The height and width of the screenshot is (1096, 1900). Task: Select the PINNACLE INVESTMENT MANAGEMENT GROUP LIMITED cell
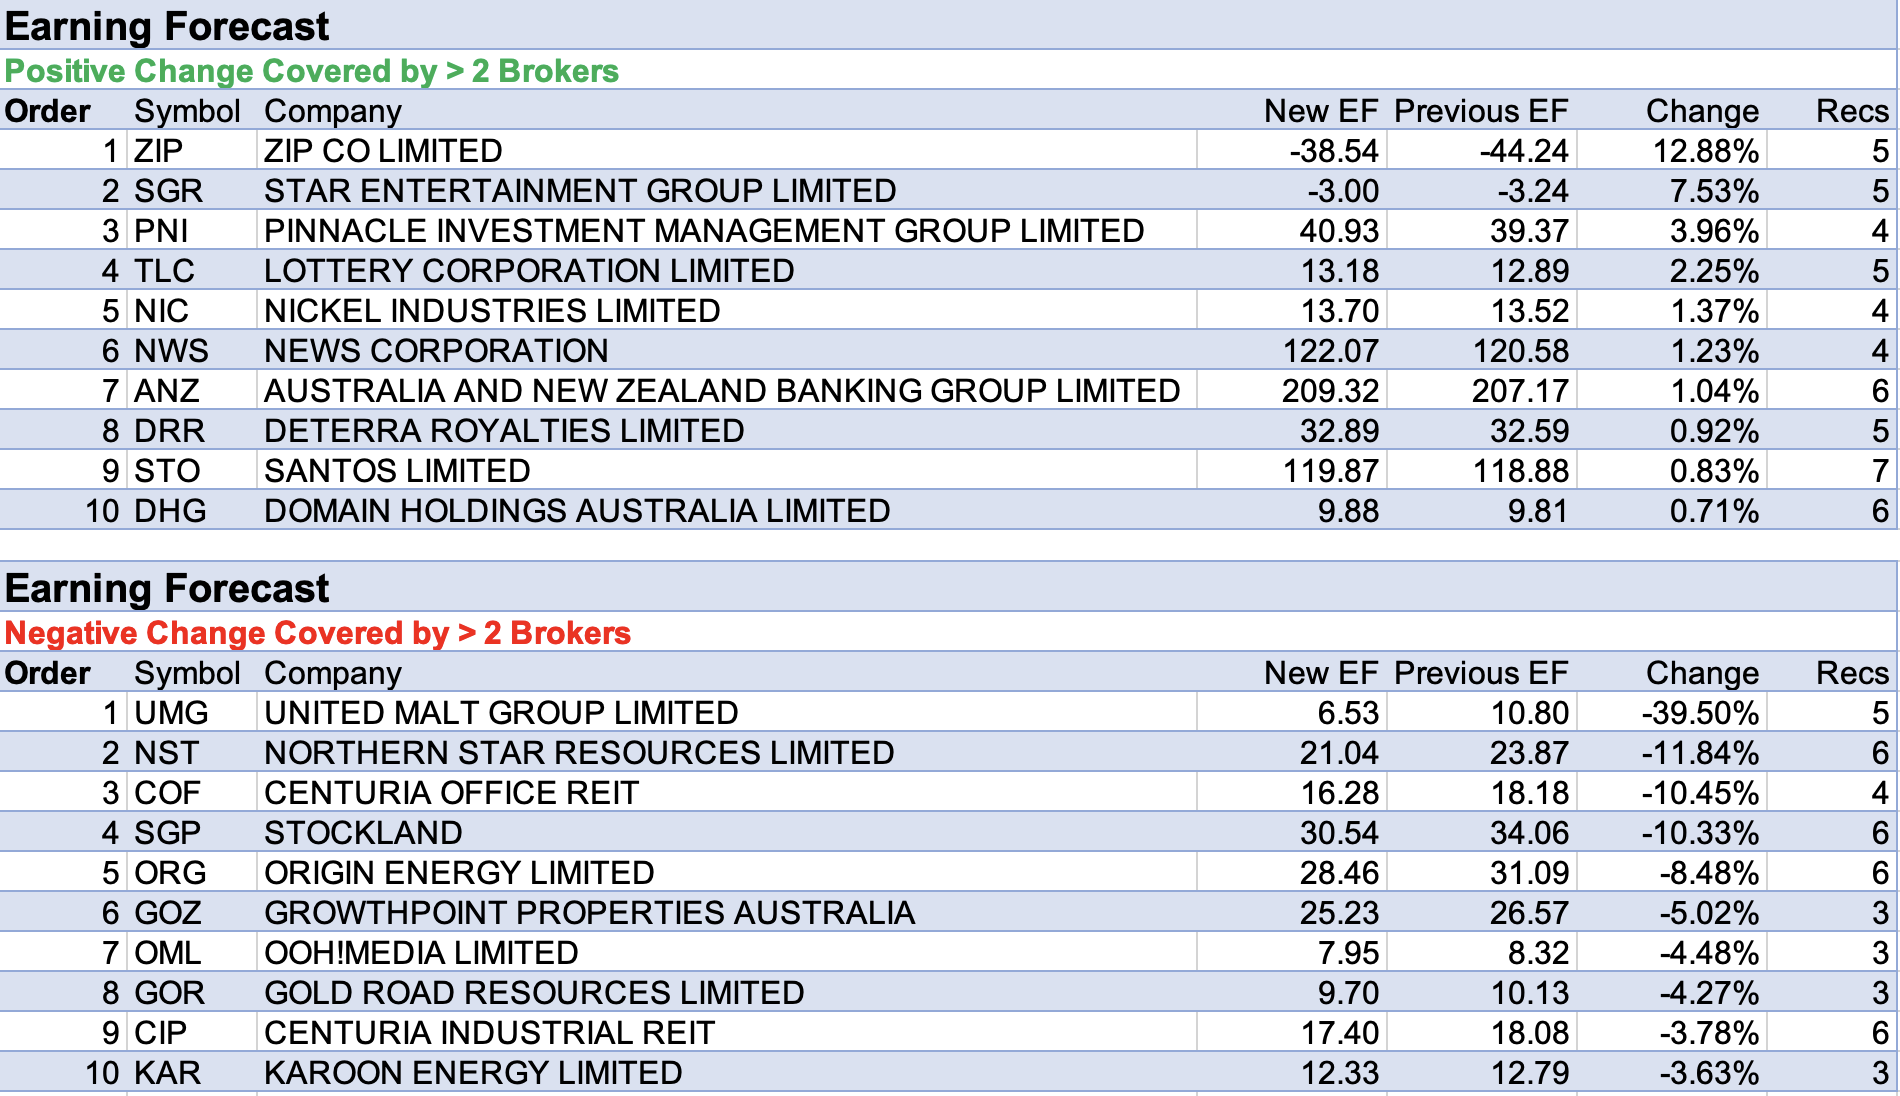point(703,231)
